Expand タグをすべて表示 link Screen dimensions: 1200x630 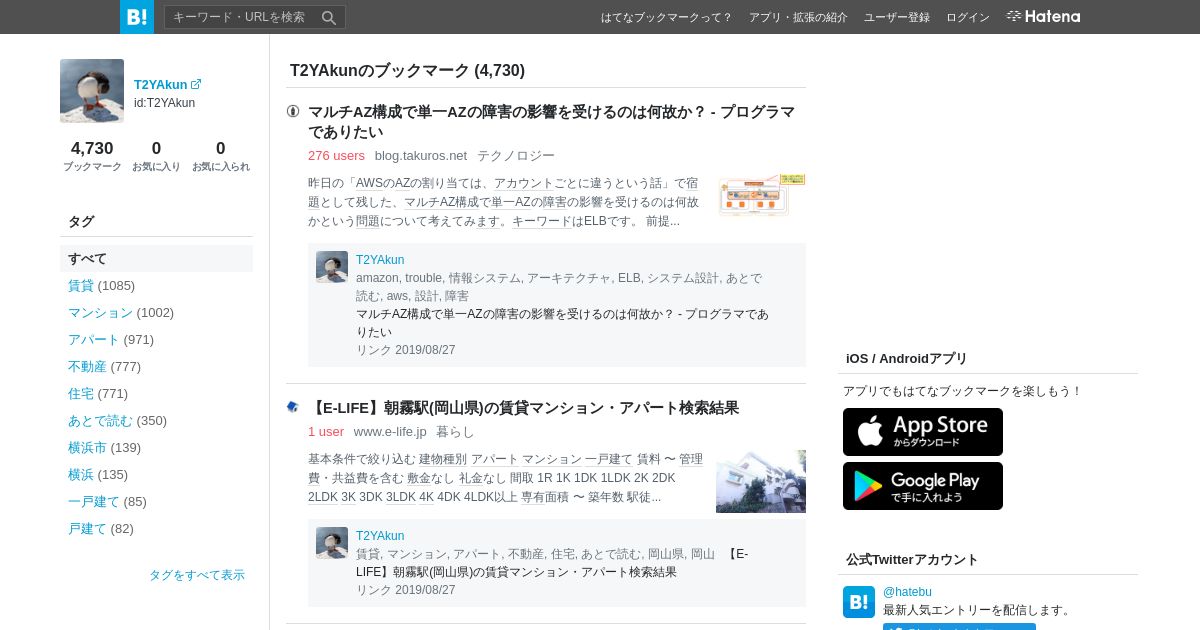tap(197, 575)
